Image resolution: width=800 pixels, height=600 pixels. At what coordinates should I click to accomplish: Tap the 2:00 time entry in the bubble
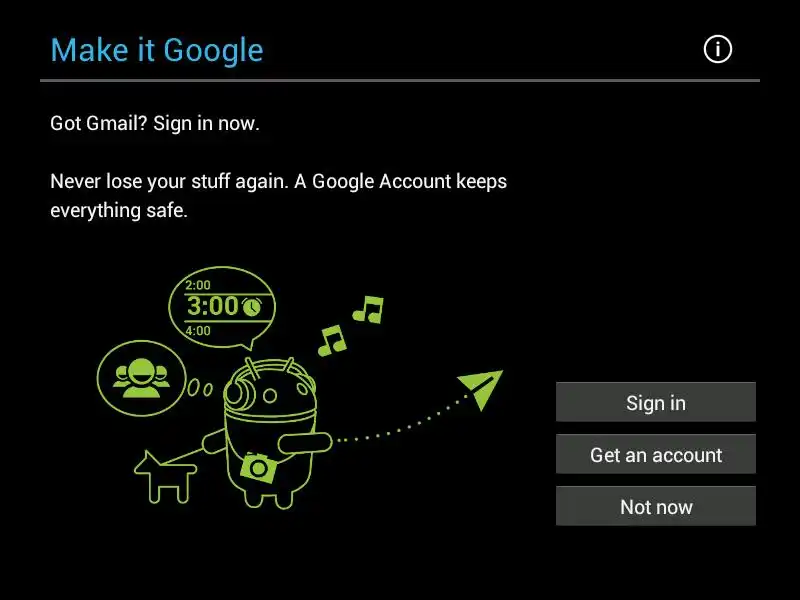197,285
